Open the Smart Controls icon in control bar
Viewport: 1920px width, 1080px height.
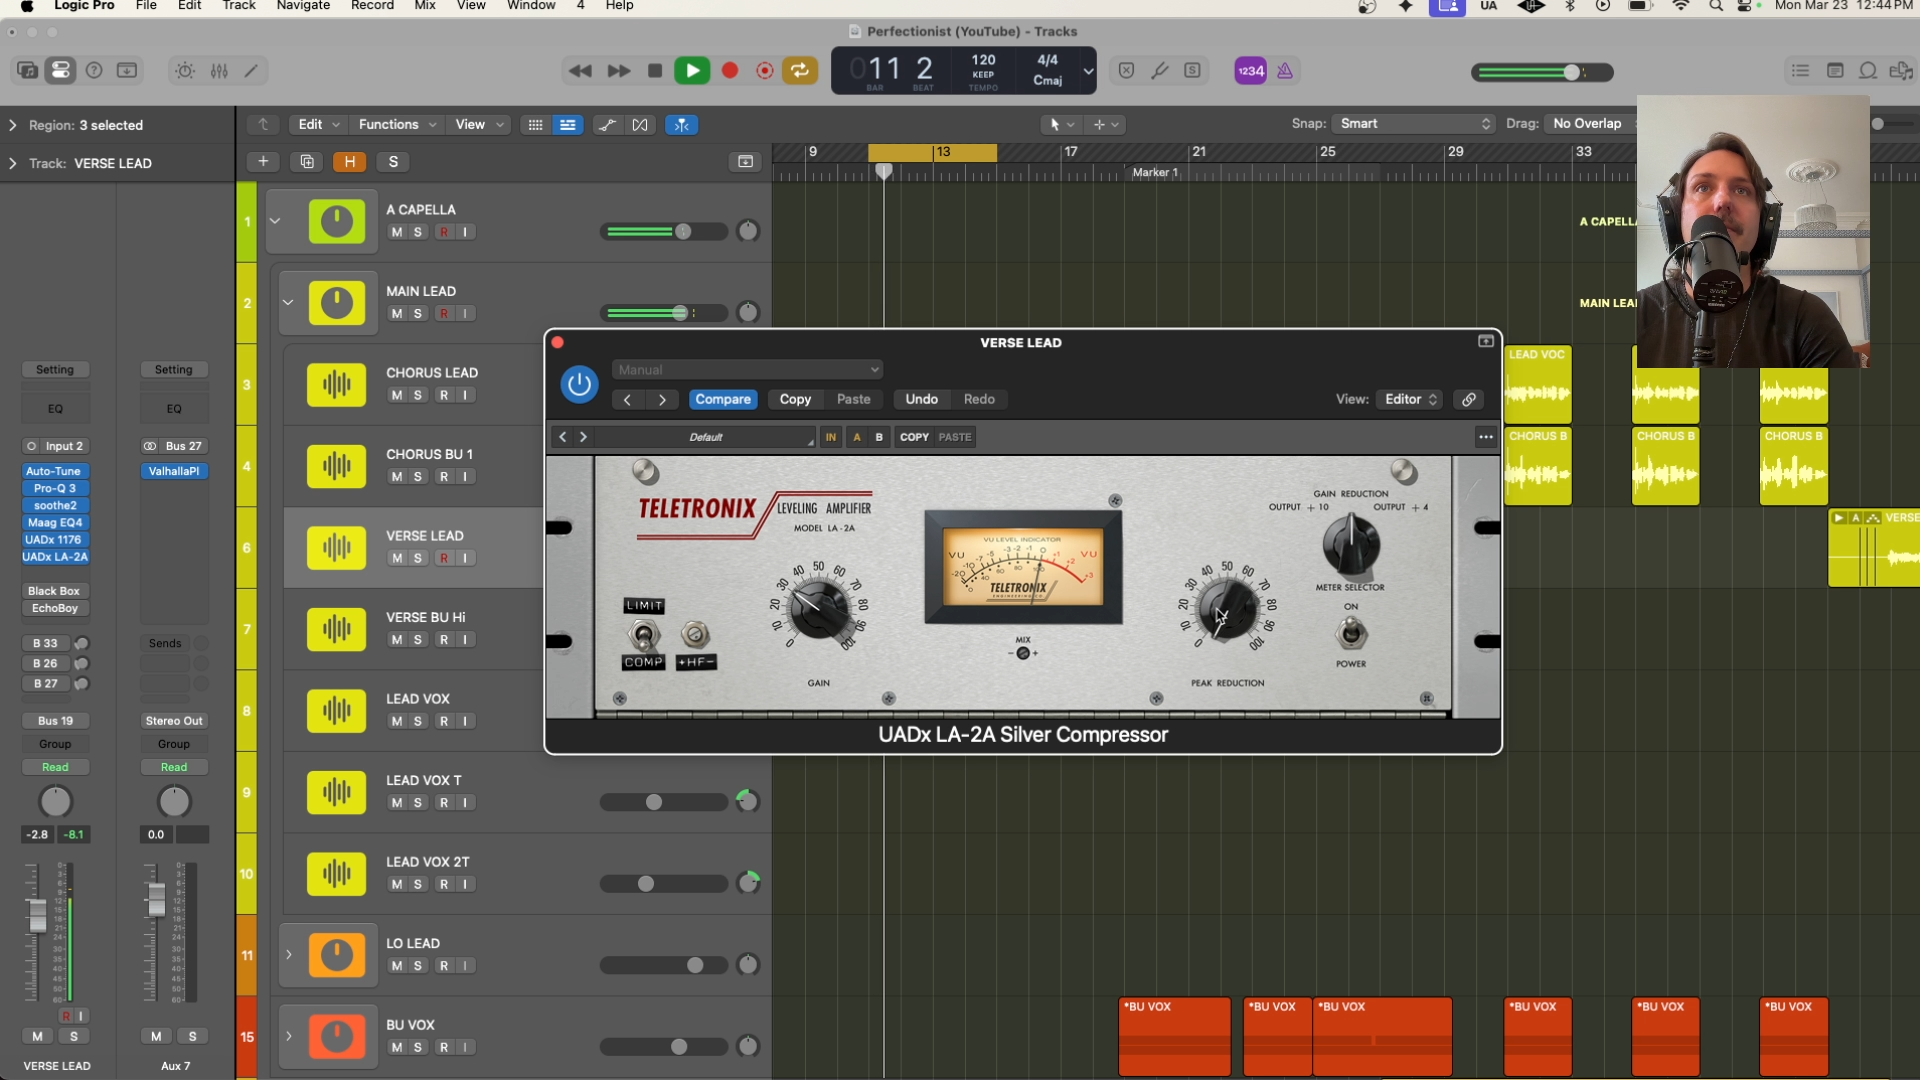pos(185,71)
